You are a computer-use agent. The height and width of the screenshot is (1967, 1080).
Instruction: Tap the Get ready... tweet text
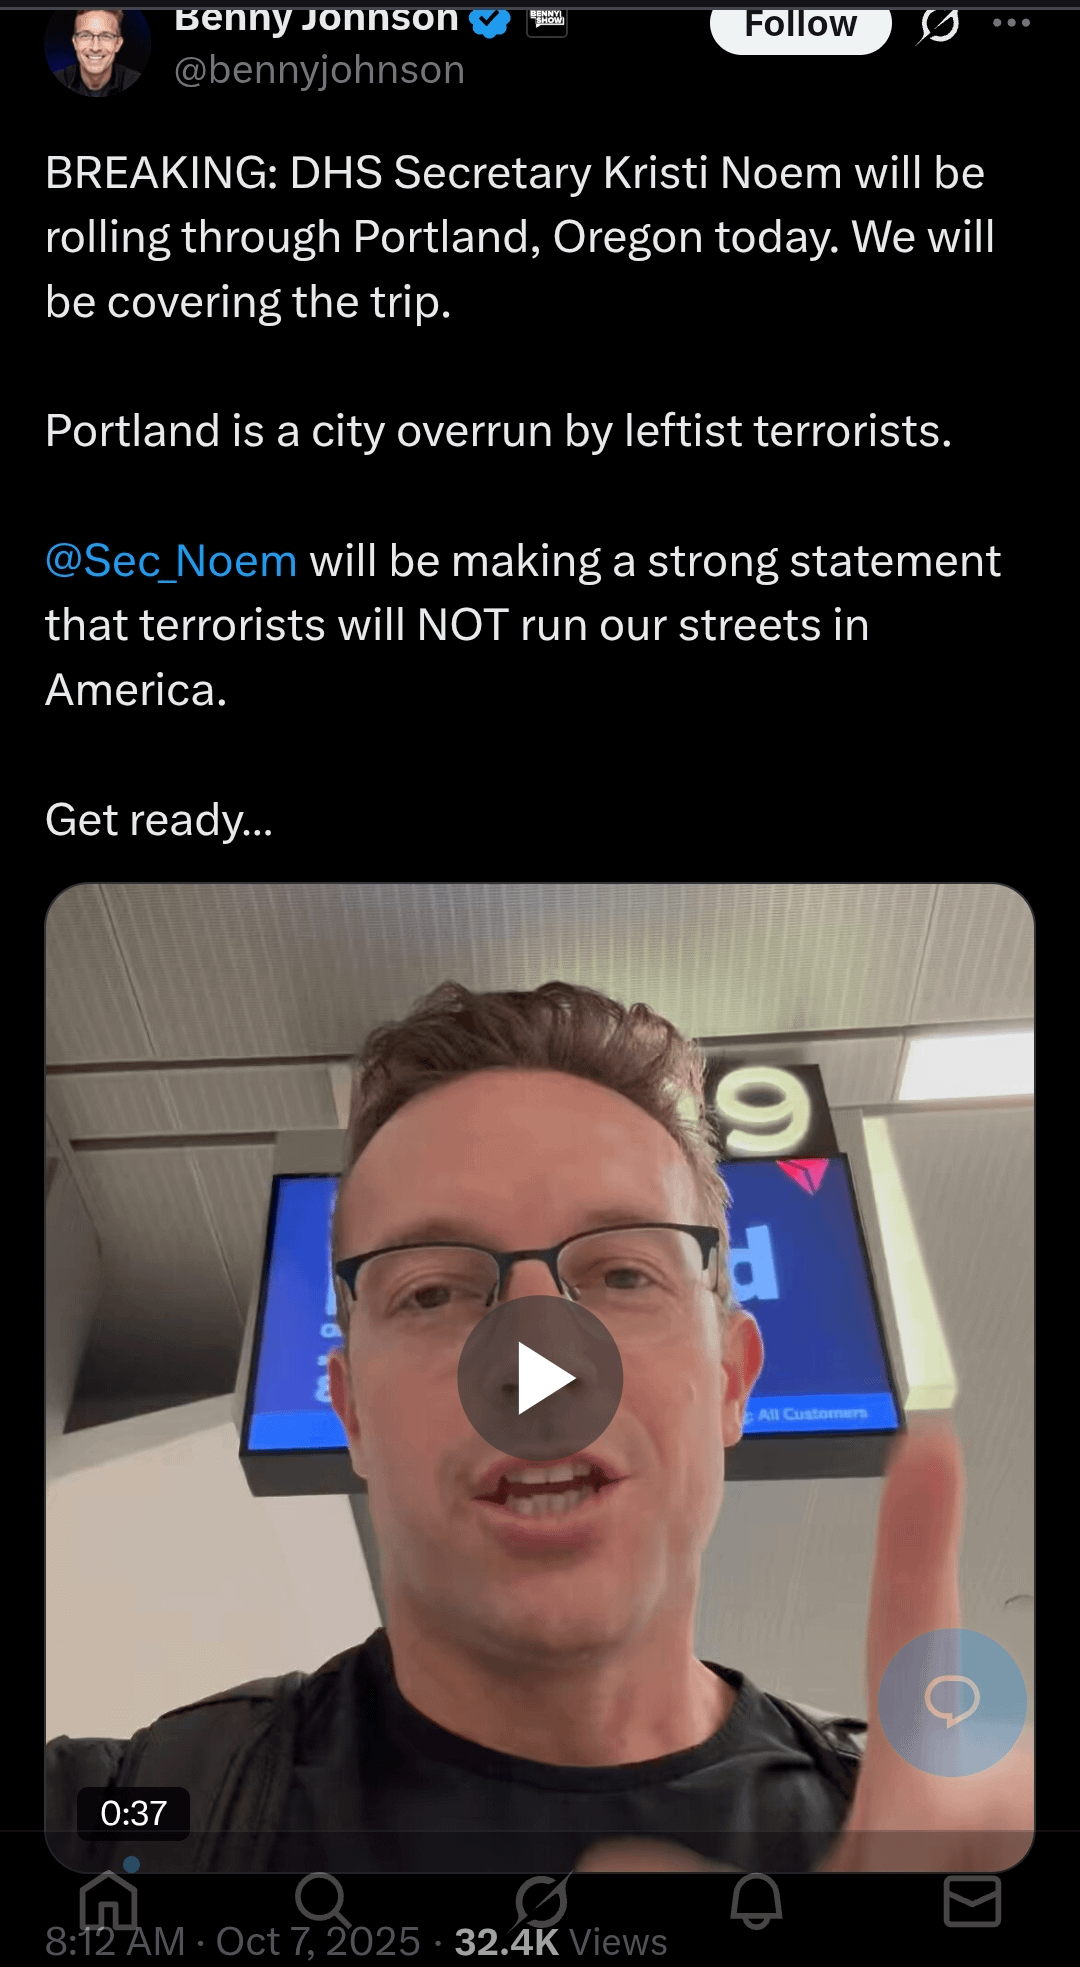click(x=159, y=820)
